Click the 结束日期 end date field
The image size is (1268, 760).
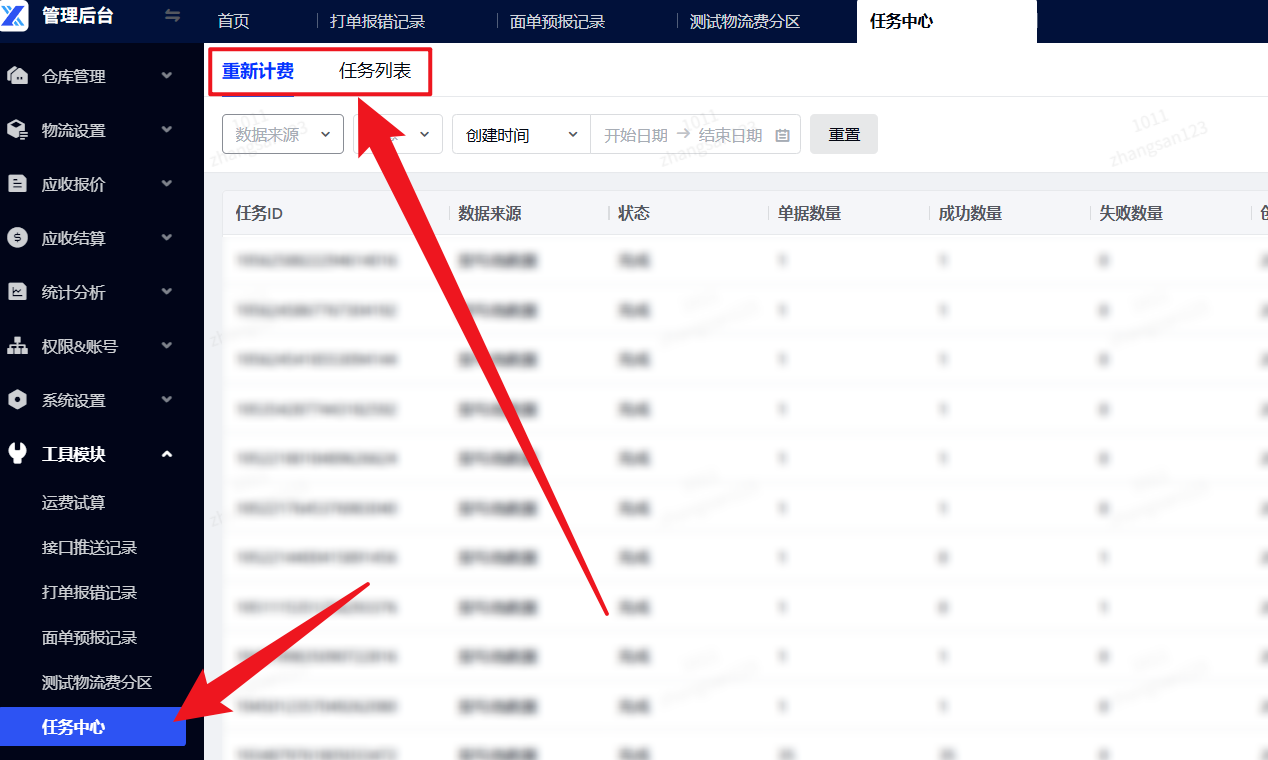(730, 135)
